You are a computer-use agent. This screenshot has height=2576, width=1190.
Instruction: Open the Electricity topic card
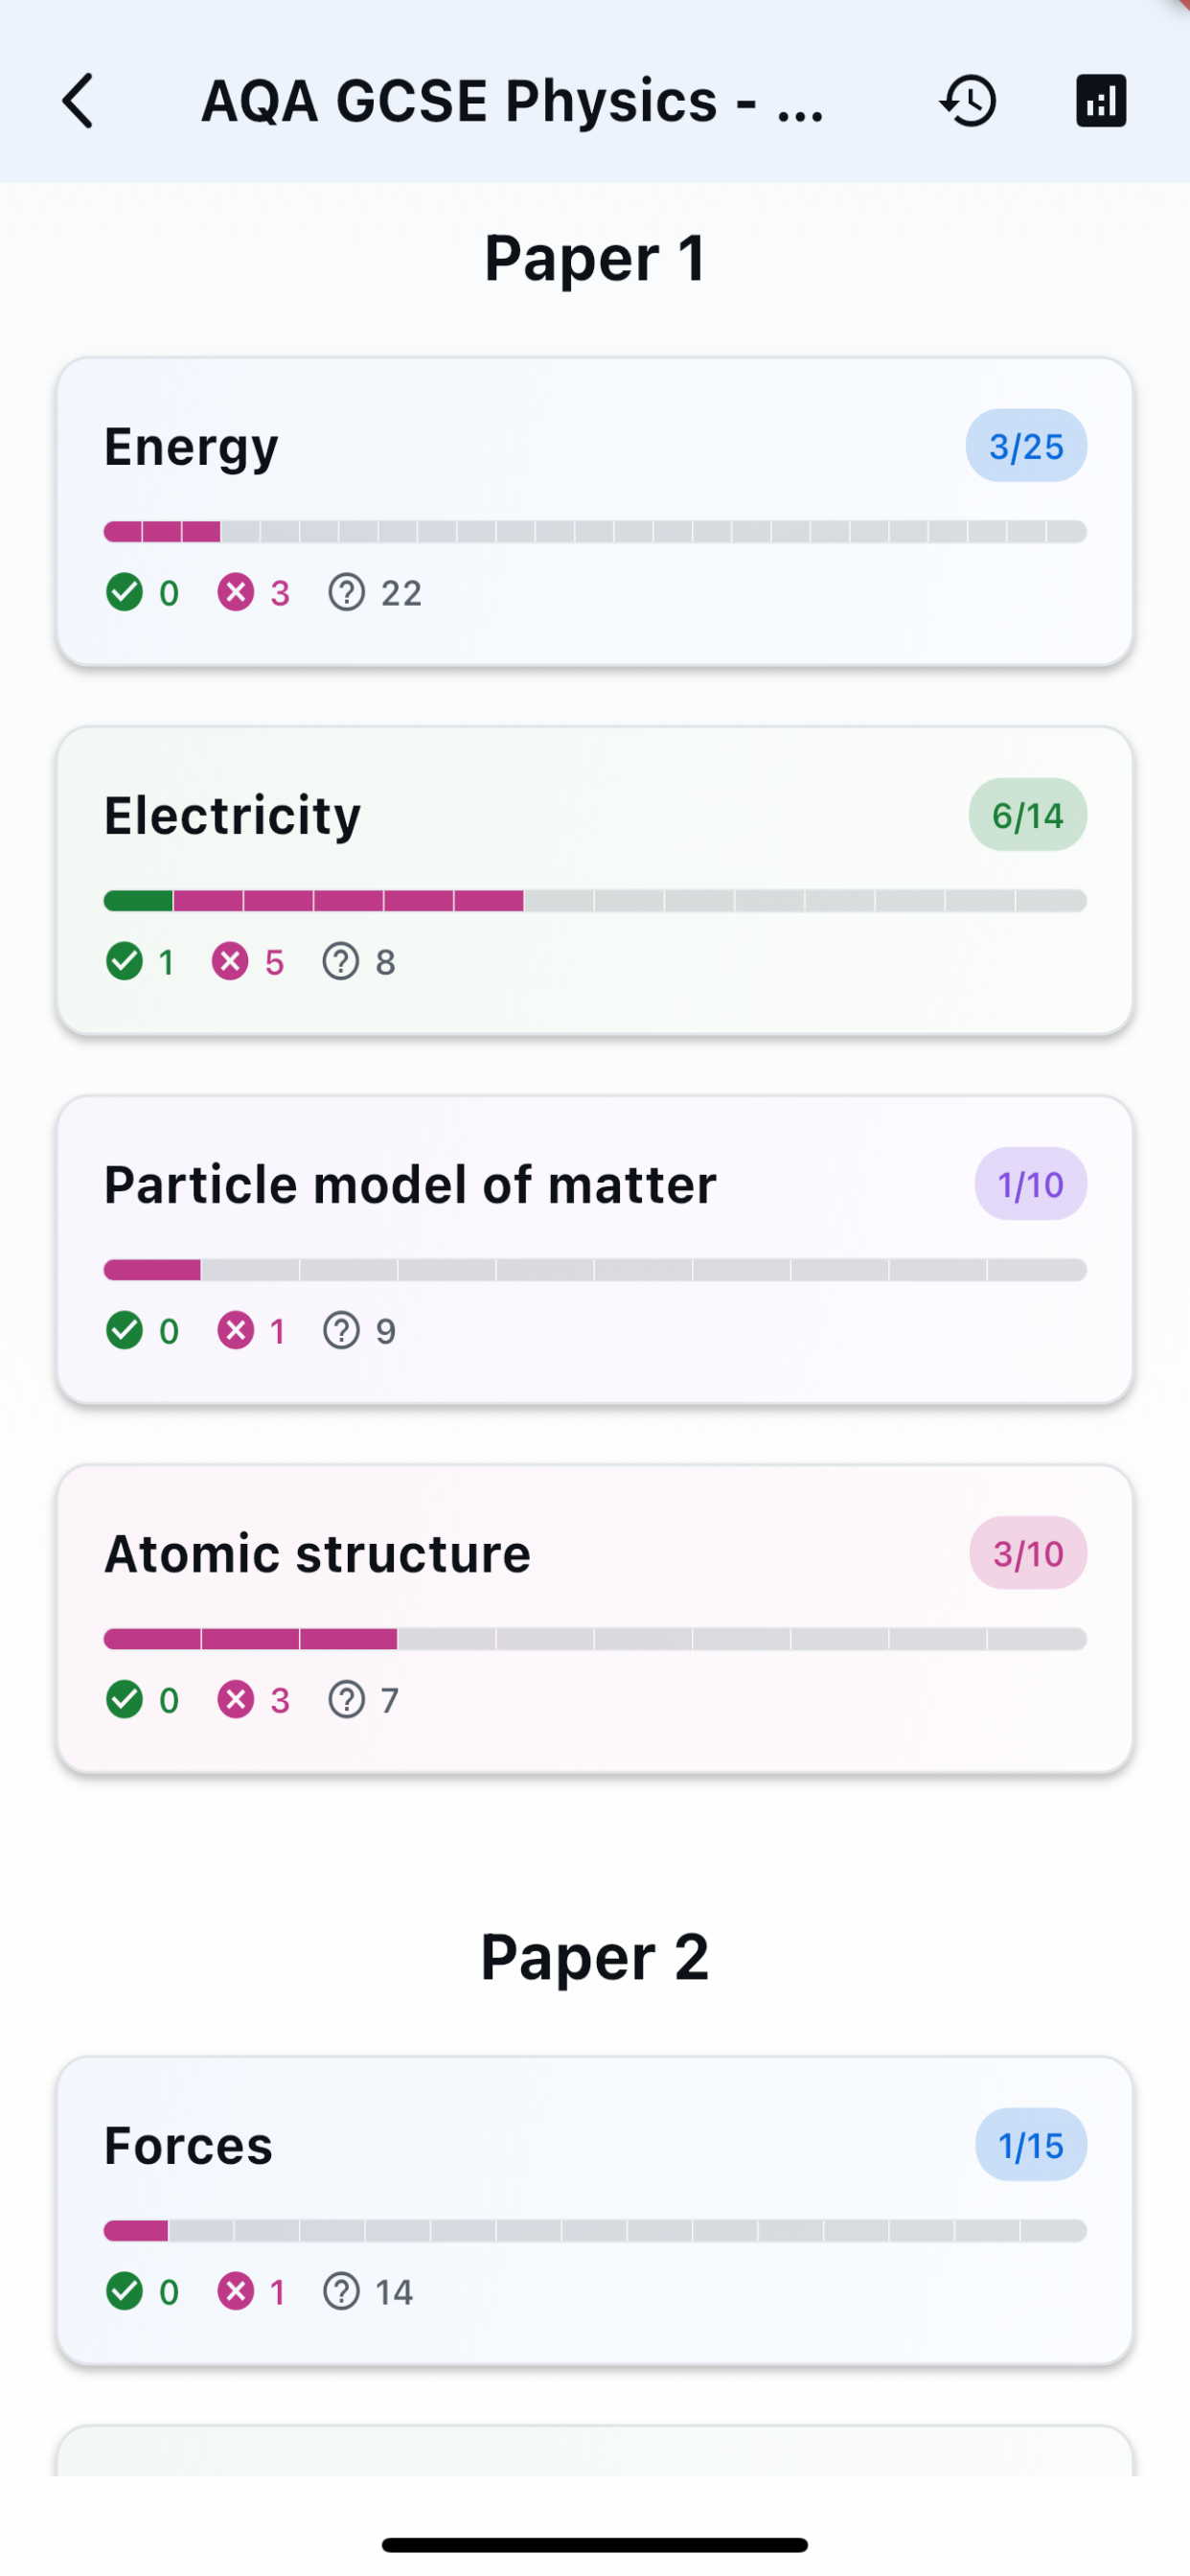(595, 878)
